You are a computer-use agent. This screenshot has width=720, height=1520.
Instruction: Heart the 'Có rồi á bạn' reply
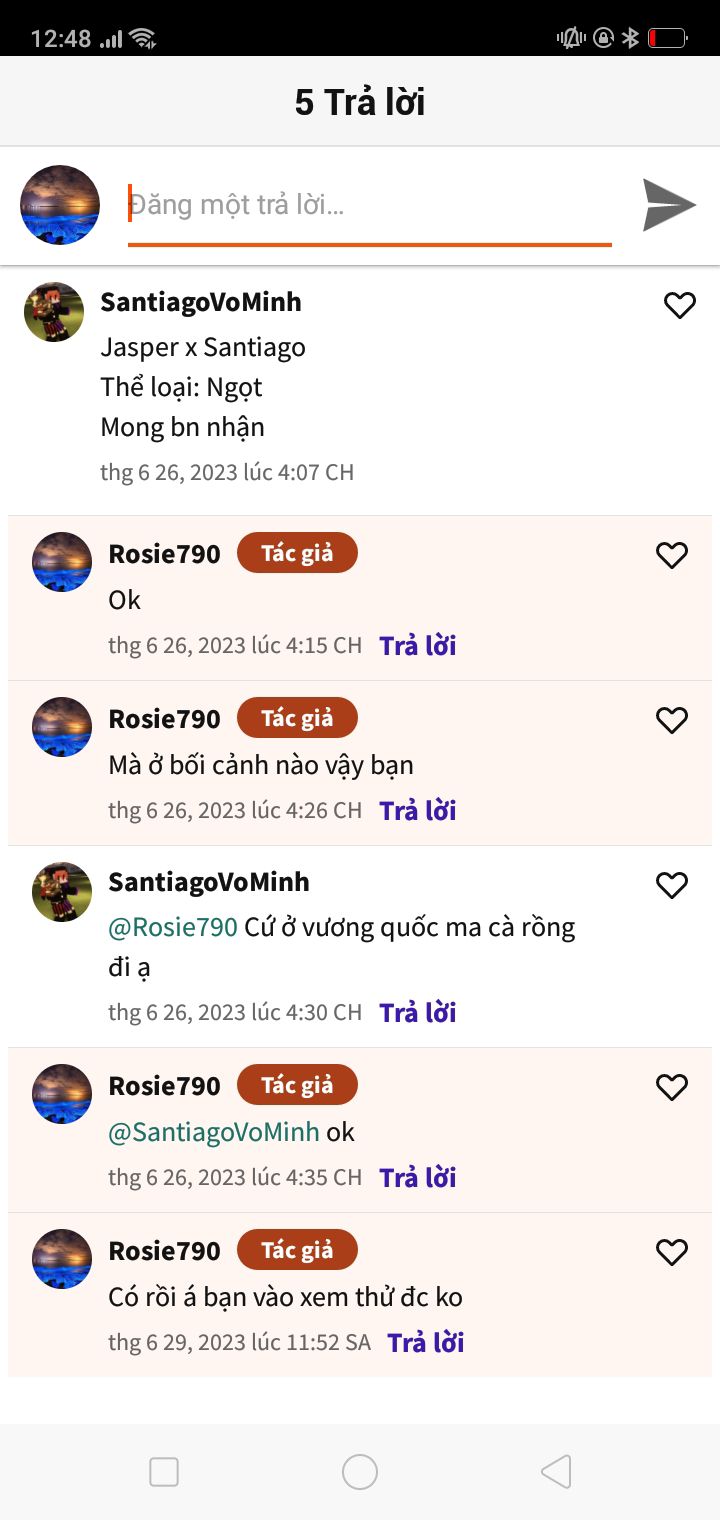click(x=672, y=1252)
